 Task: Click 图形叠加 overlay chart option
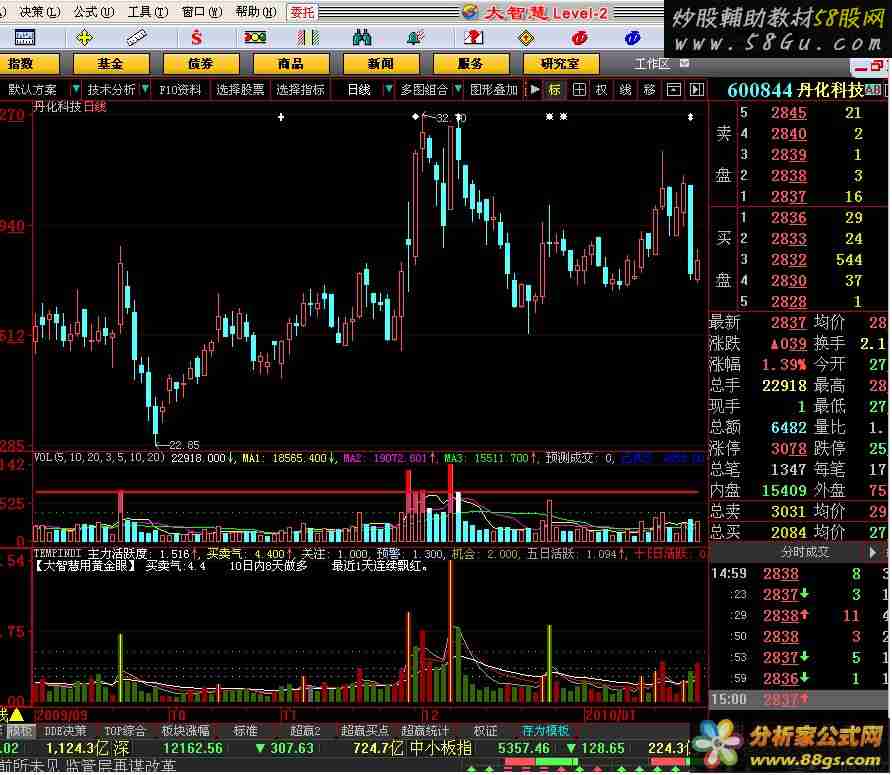(x=494, y=90)
